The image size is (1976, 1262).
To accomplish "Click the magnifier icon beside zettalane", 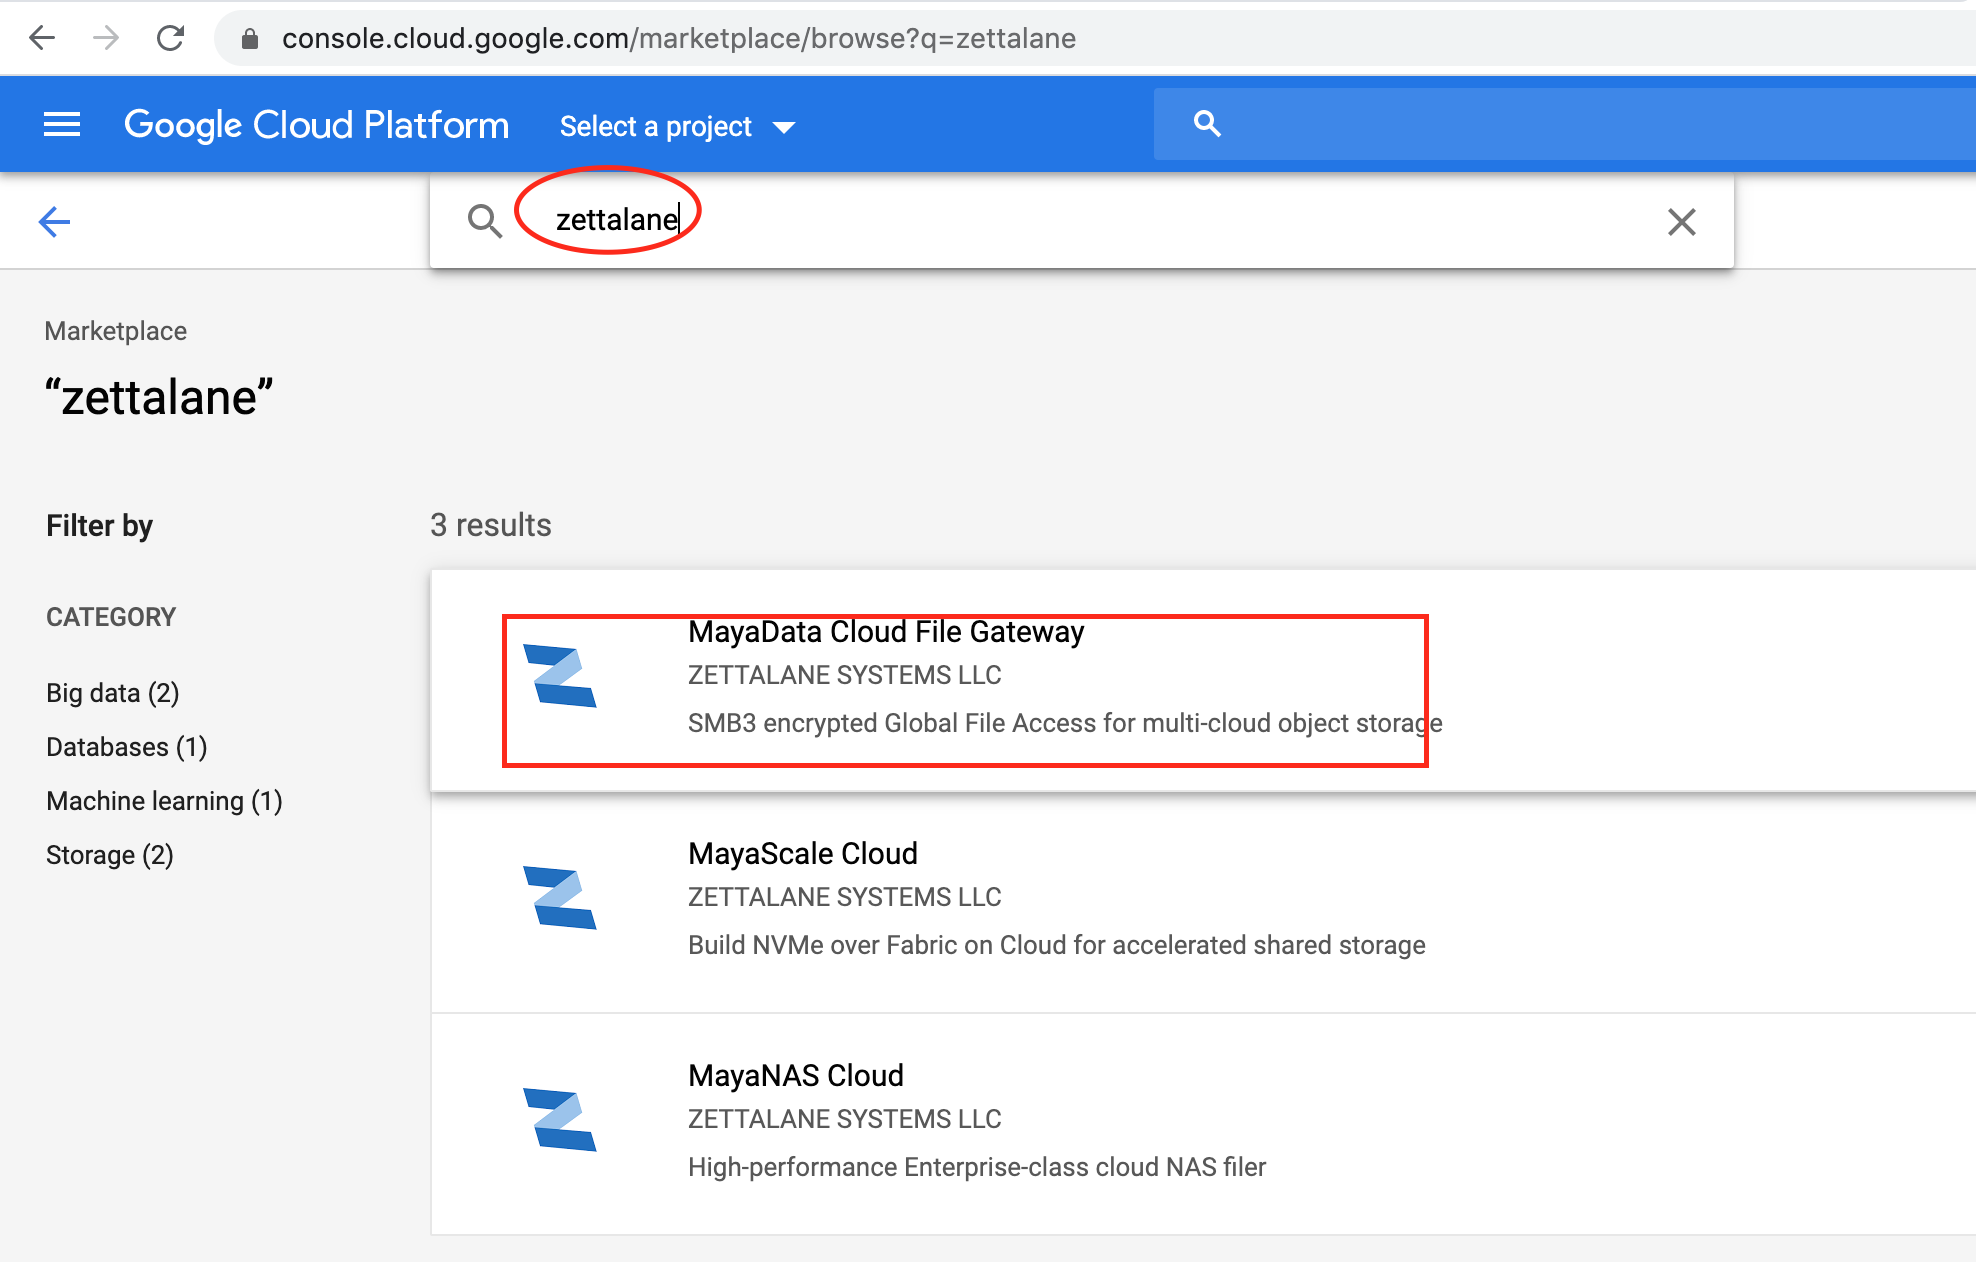I will tap(485, 221).
